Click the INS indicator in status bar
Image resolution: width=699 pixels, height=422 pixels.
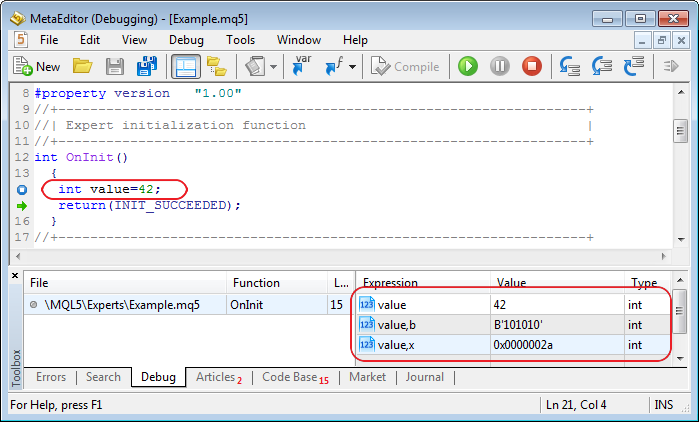663,405
